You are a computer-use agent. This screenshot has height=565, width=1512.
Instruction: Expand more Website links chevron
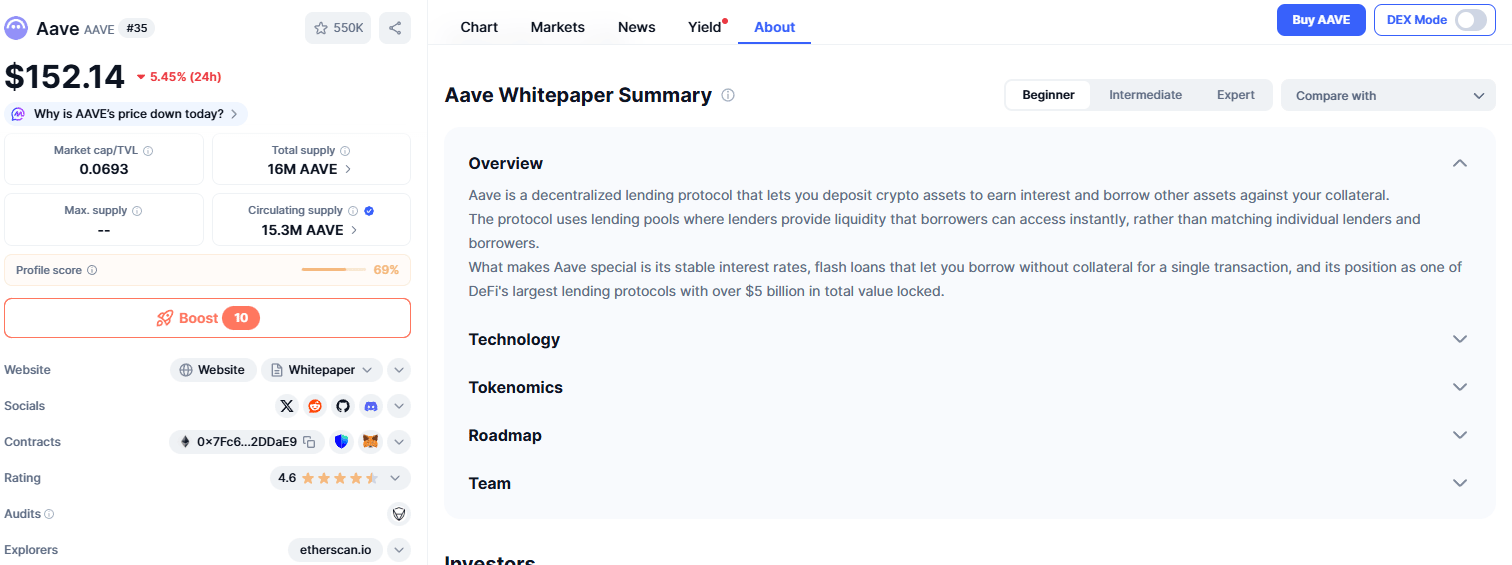tap(399, 370)
